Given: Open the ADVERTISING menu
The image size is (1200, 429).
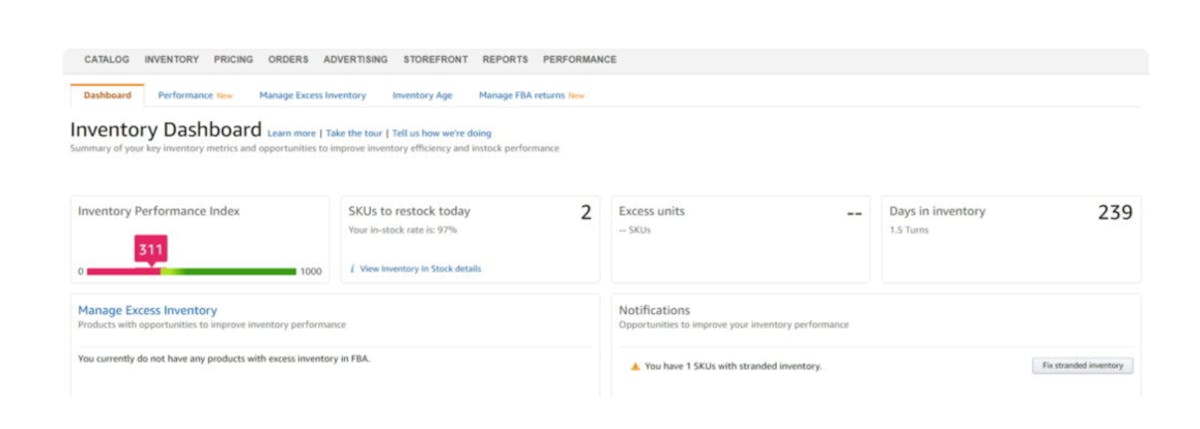Looking at the screenshot, I should (x=355, y=60).
